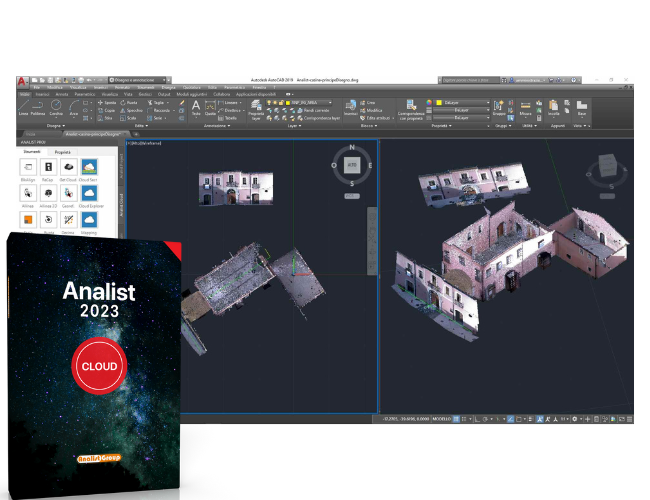Viewport: 650px width, 500px height.
Task: Click the Testo text annotation tool
Action: [x=196, y=107]
